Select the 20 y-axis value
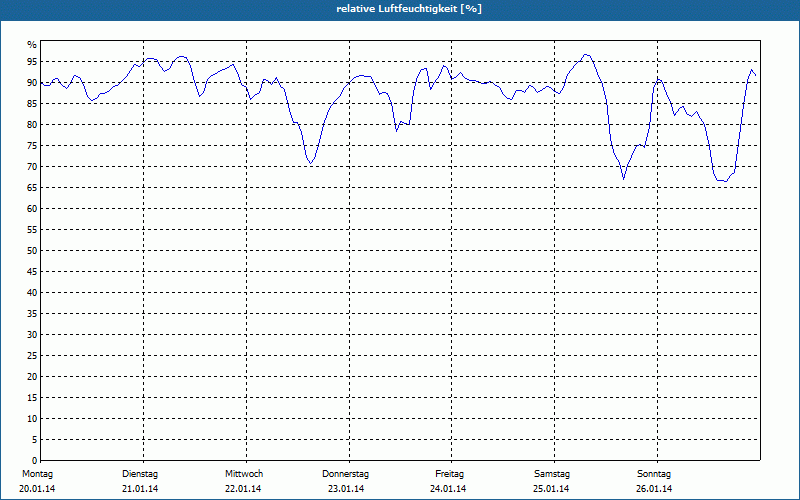This screenshot has width=800, height=500. point(32,377)
